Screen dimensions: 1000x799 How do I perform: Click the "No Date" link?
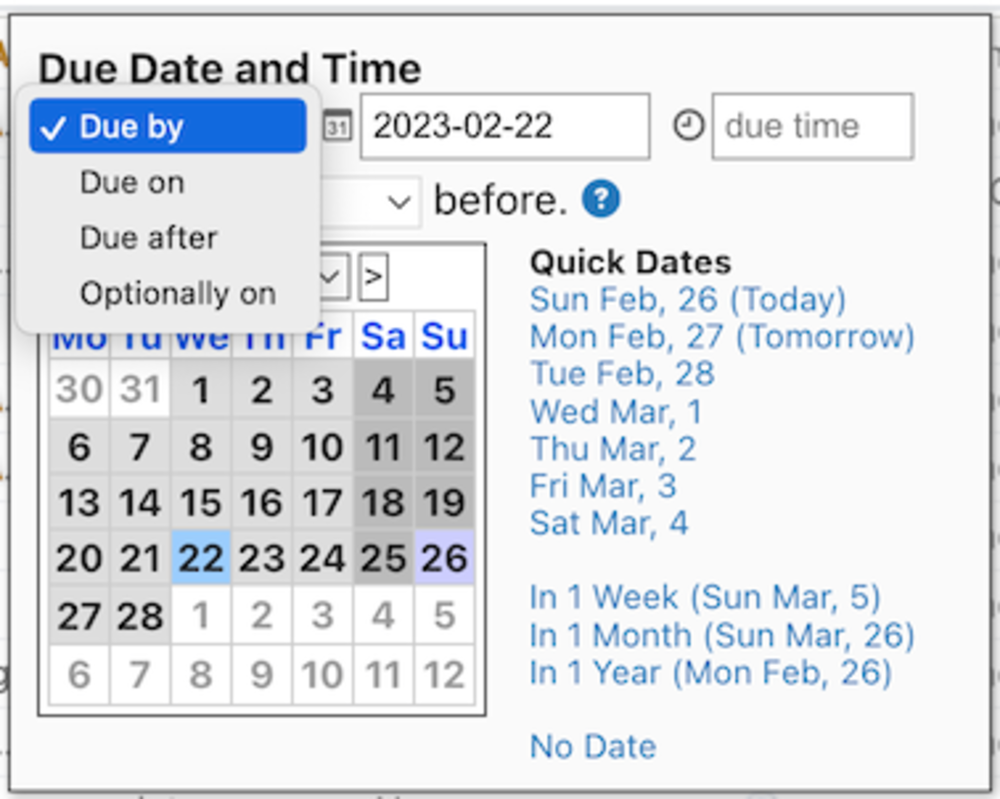pyautogui.click(x=593, y=746)
